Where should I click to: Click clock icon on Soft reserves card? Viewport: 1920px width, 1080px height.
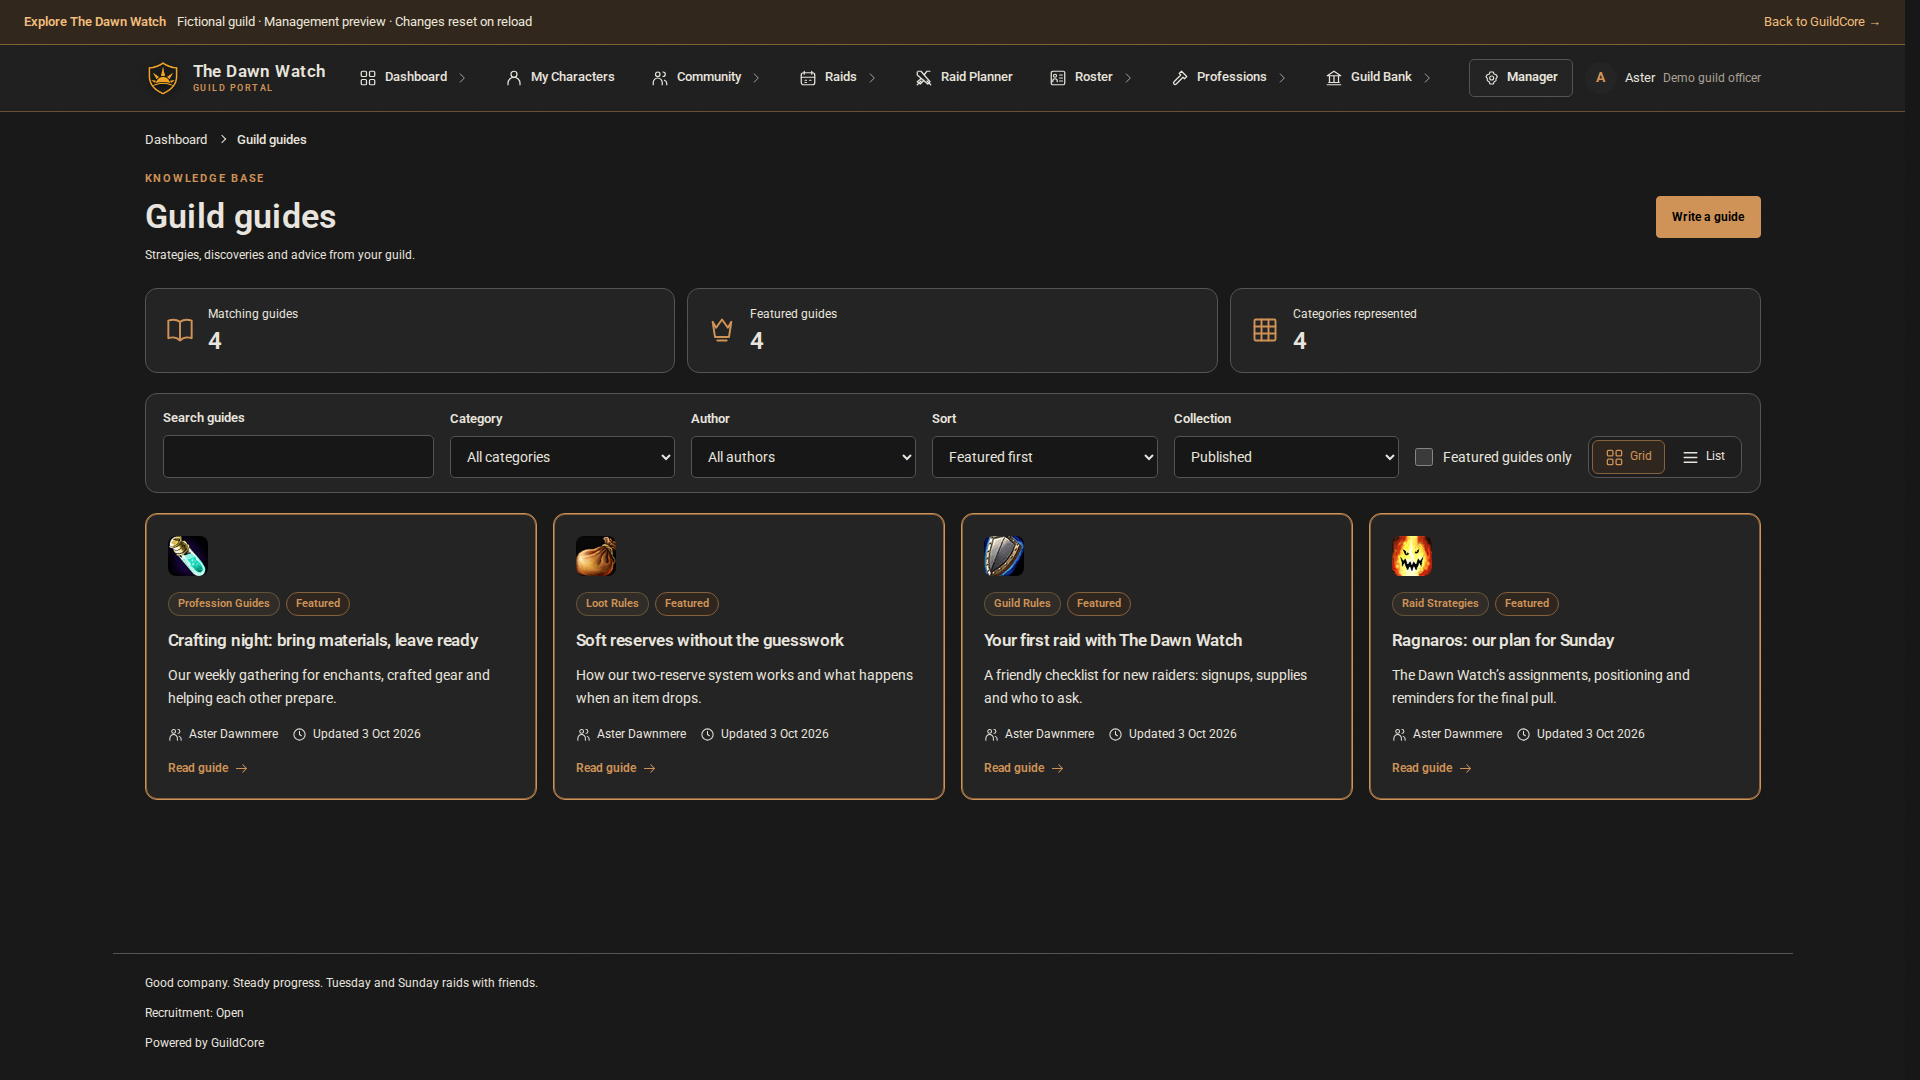707,735
